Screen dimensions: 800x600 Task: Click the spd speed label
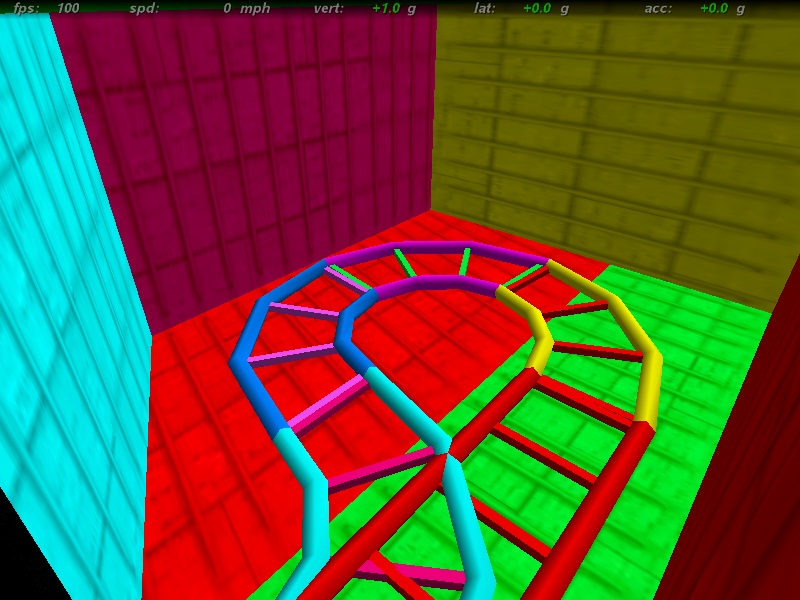143,8
